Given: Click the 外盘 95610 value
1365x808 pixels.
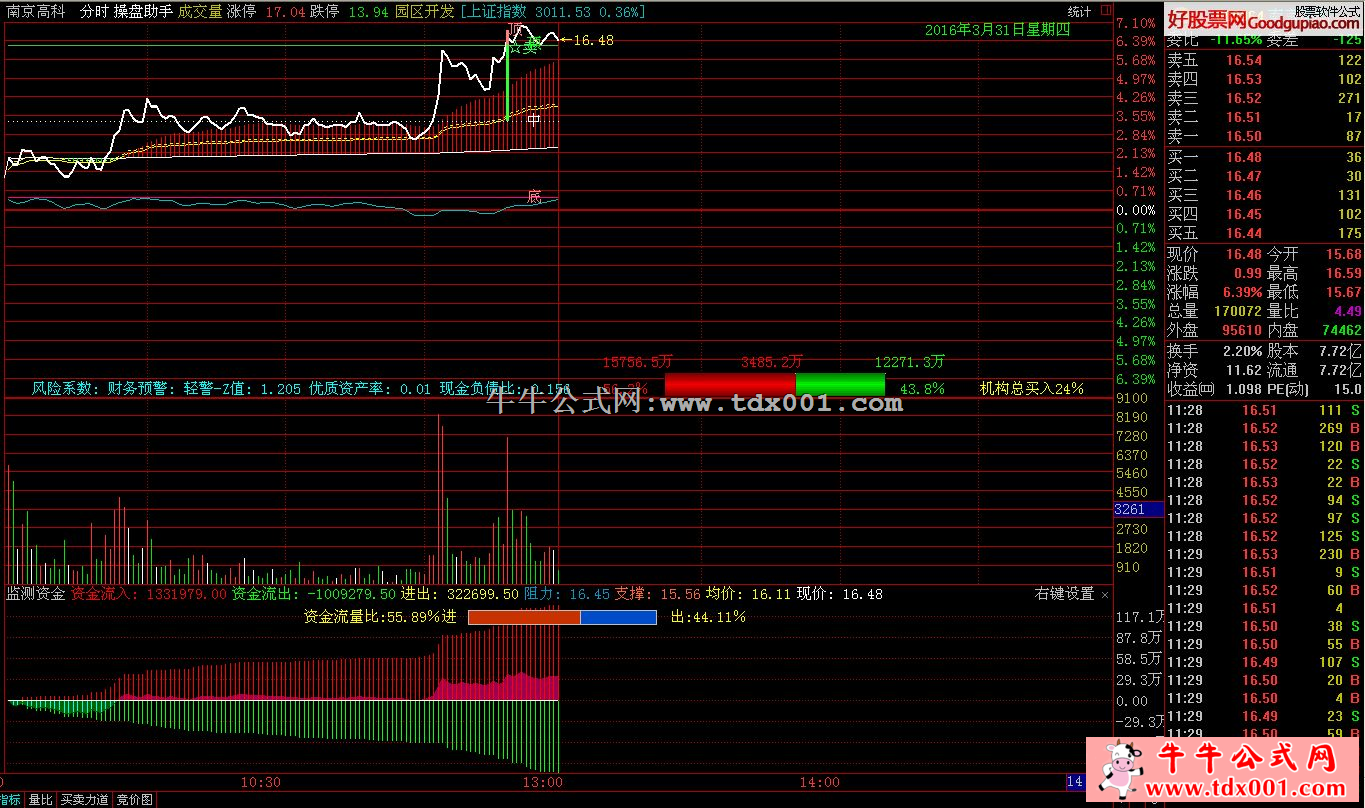Looking at the screenshot, I should click(x=1242, y=330).
